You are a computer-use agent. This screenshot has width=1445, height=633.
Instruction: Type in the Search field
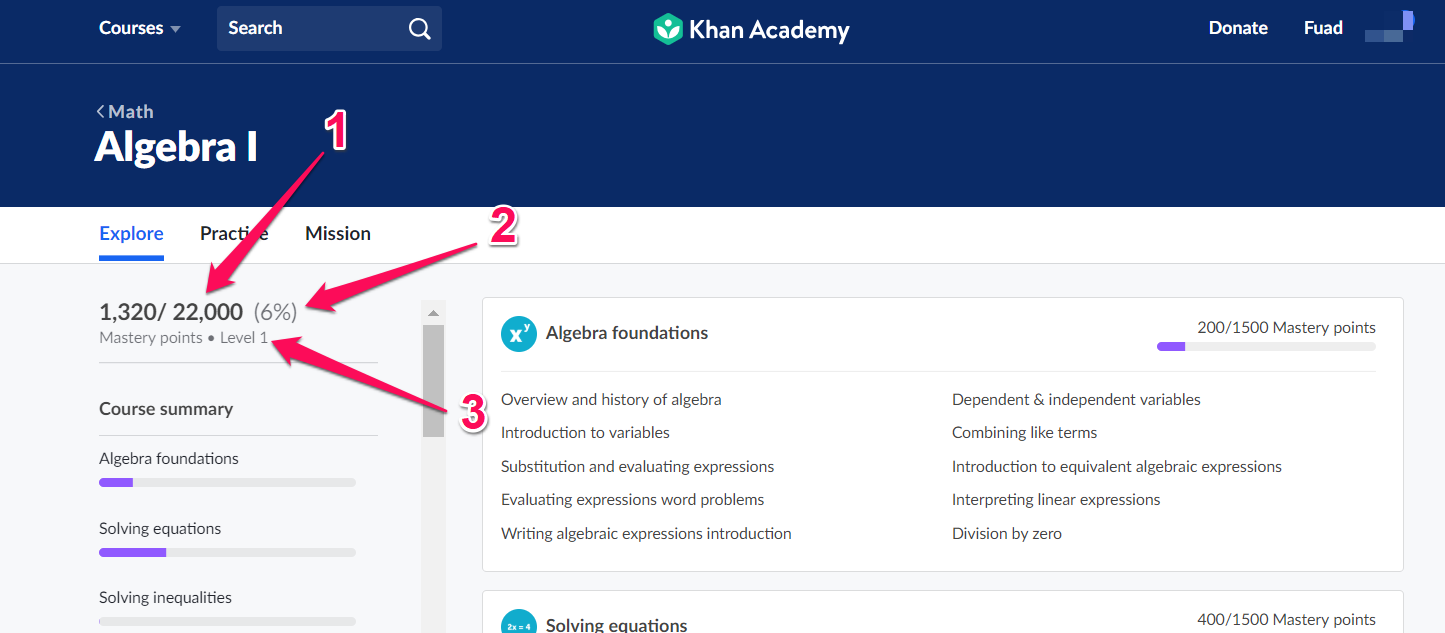(310, 28)
